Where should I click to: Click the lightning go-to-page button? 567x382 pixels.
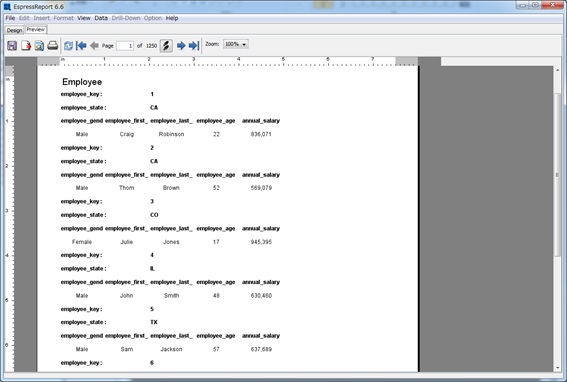pyautogui.click(x=166, y=46)
